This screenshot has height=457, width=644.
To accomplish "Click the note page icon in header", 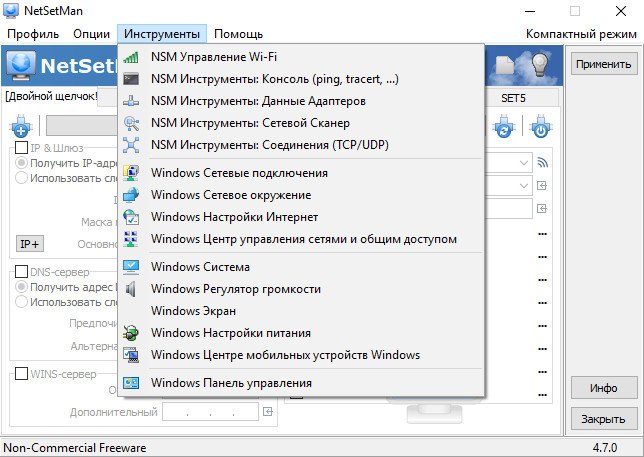I will click(504, 66).
